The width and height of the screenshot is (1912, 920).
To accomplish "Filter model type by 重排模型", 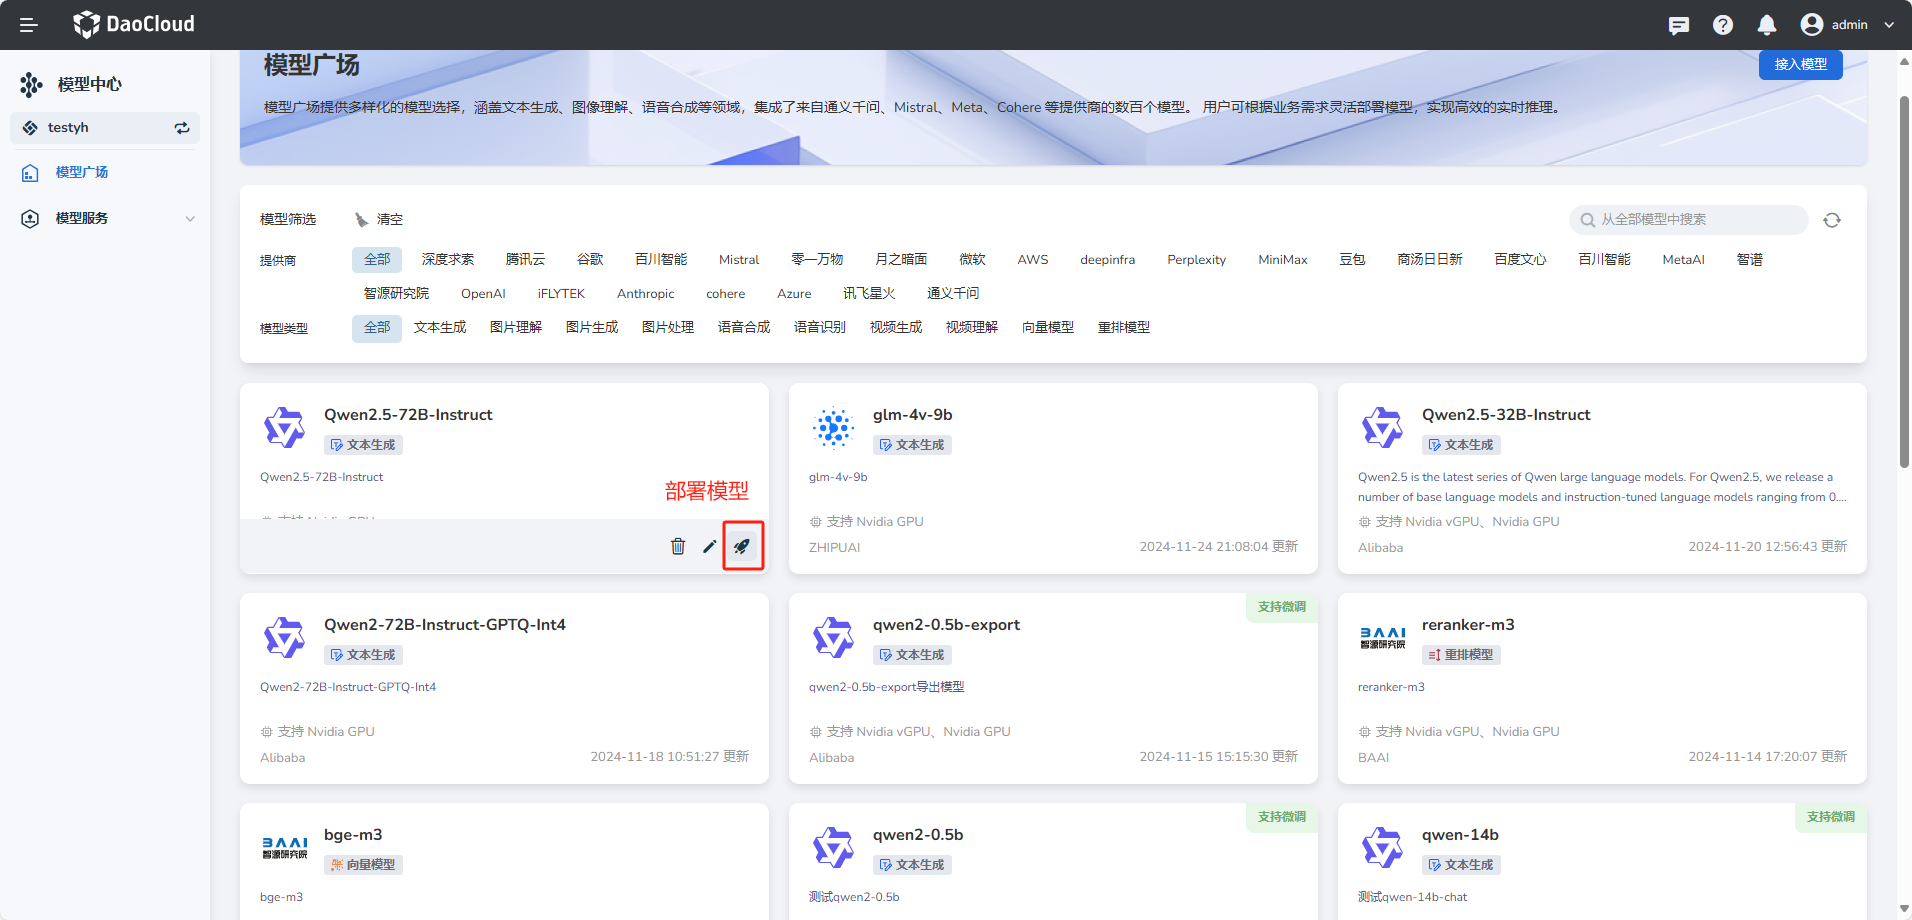I will pyautogui.click(x=1124, y=328).
